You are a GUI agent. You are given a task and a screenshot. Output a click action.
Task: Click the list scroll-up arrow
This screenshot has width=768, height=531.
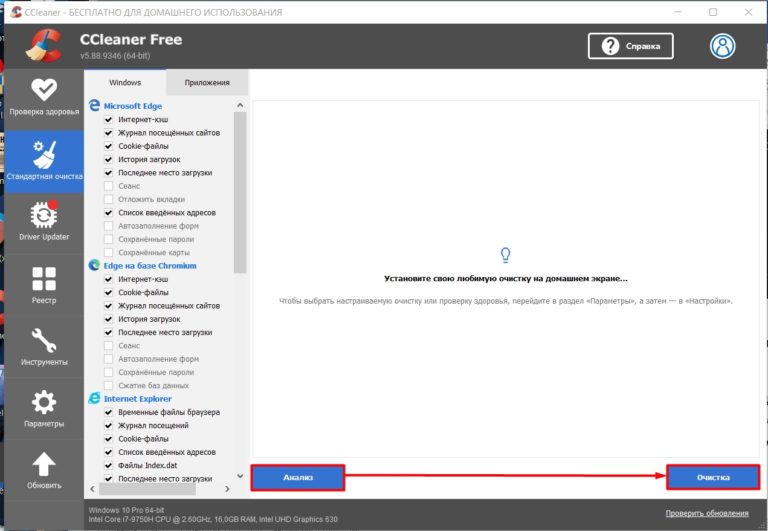click(x=240, y=105)
